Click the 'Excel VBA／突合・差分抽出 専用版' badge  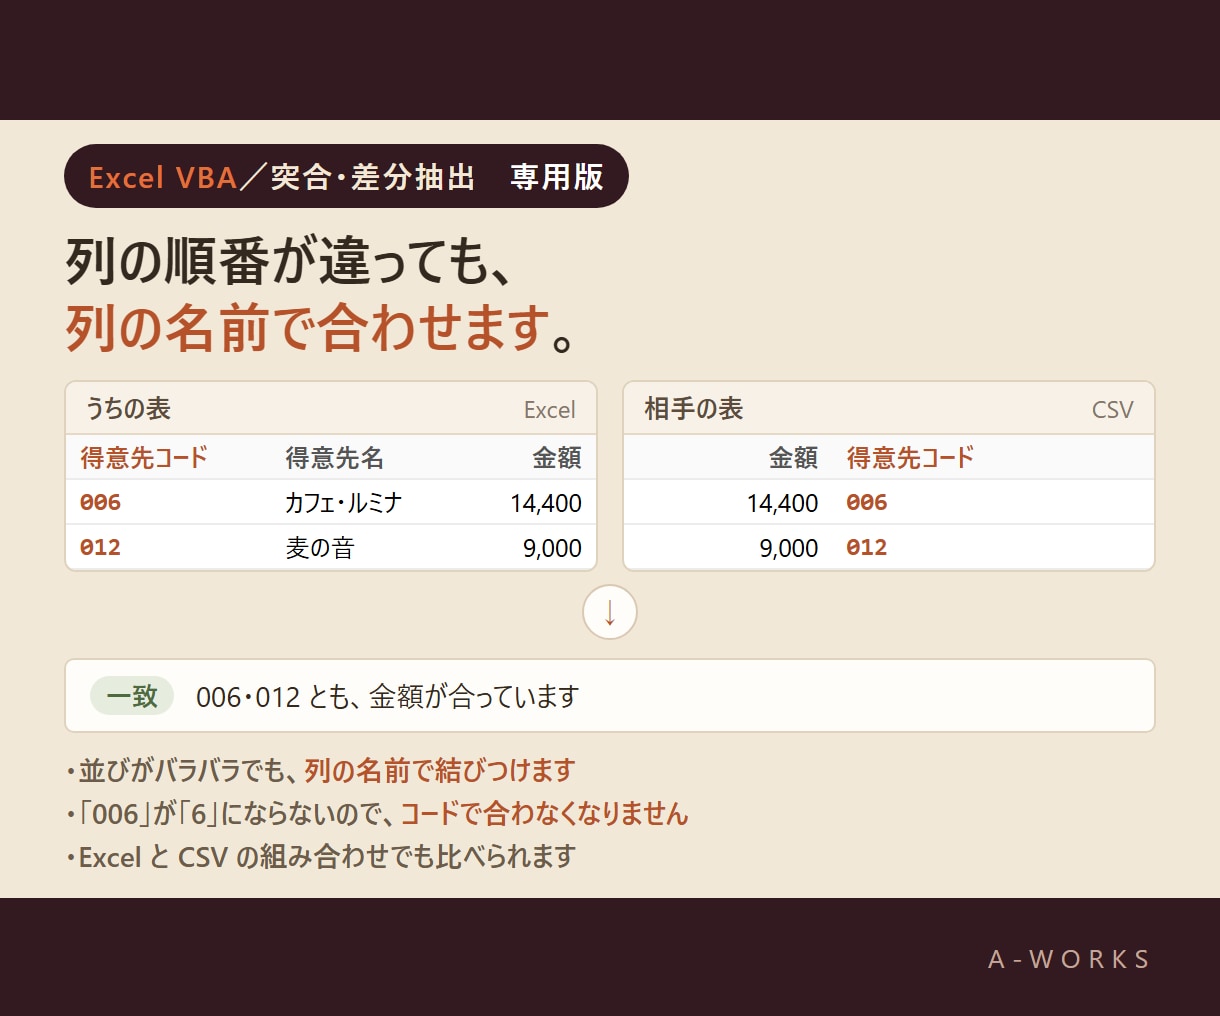346,176
